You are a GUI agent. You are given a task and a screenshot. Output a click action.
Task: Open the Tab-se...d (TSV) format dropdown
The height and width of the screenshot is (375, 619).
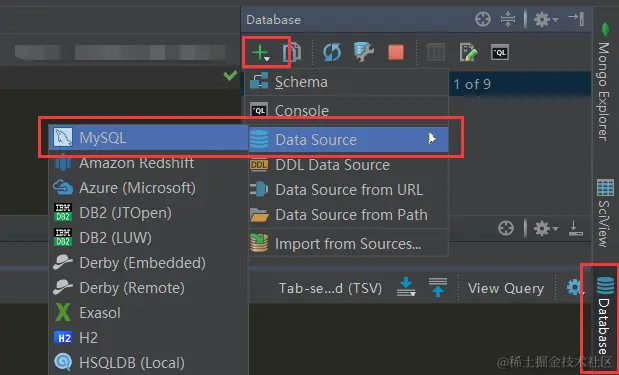330,288
